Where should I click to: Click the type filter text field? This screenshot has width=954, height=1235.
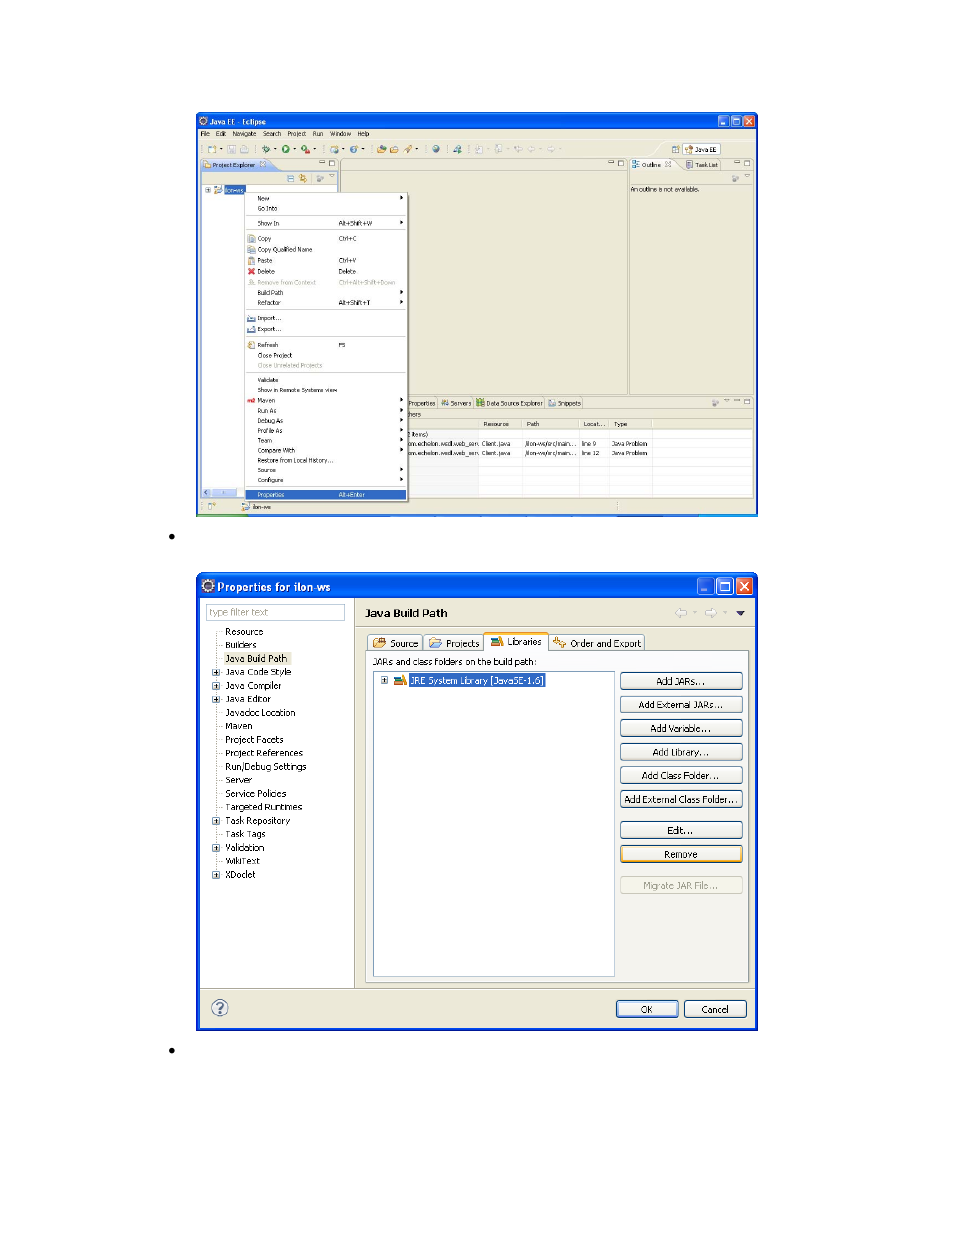pos(275,612)
